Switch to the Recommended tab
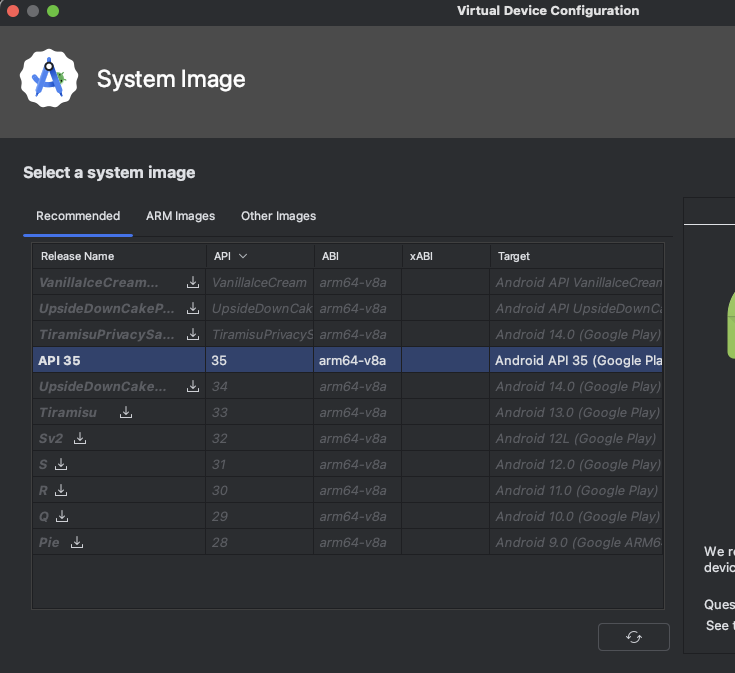735x673 pixels. (x=78, y=216)
